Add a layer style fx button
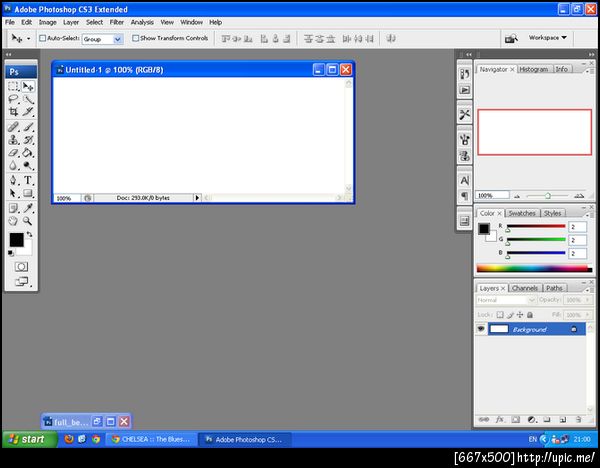Screen dimensions: 600x468 coord(500,419)
